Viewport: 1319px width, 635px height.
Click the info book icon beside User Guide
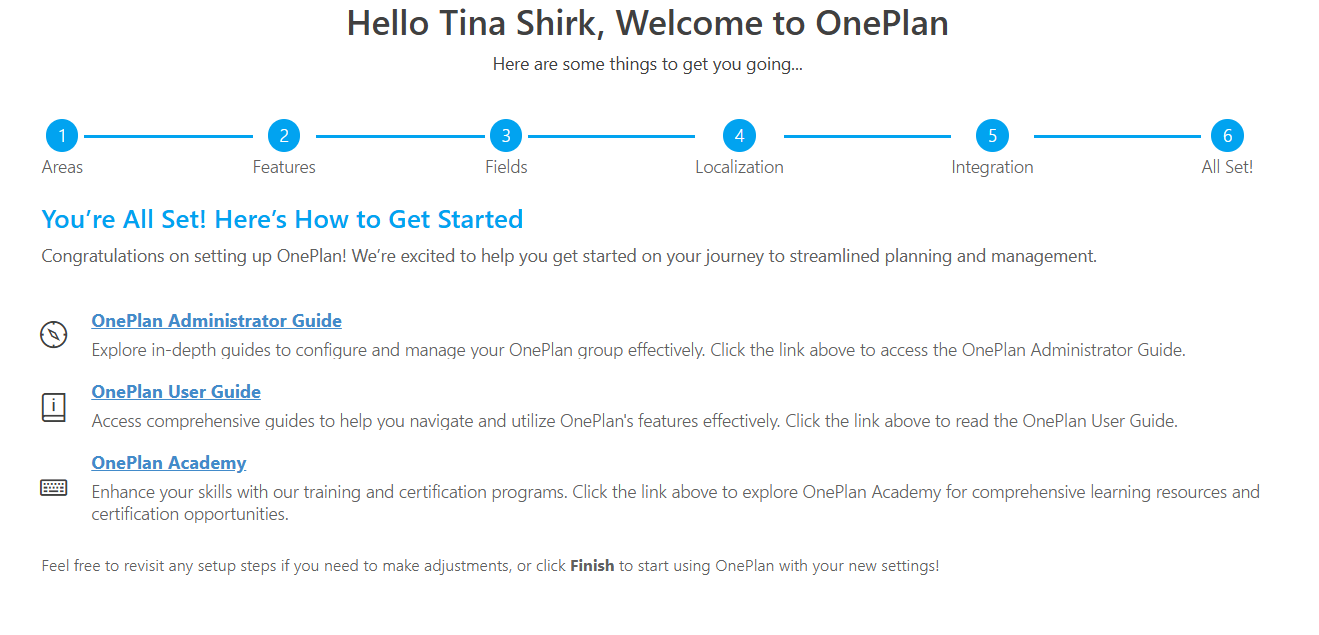pyautogui.click(x=54, y=406)
